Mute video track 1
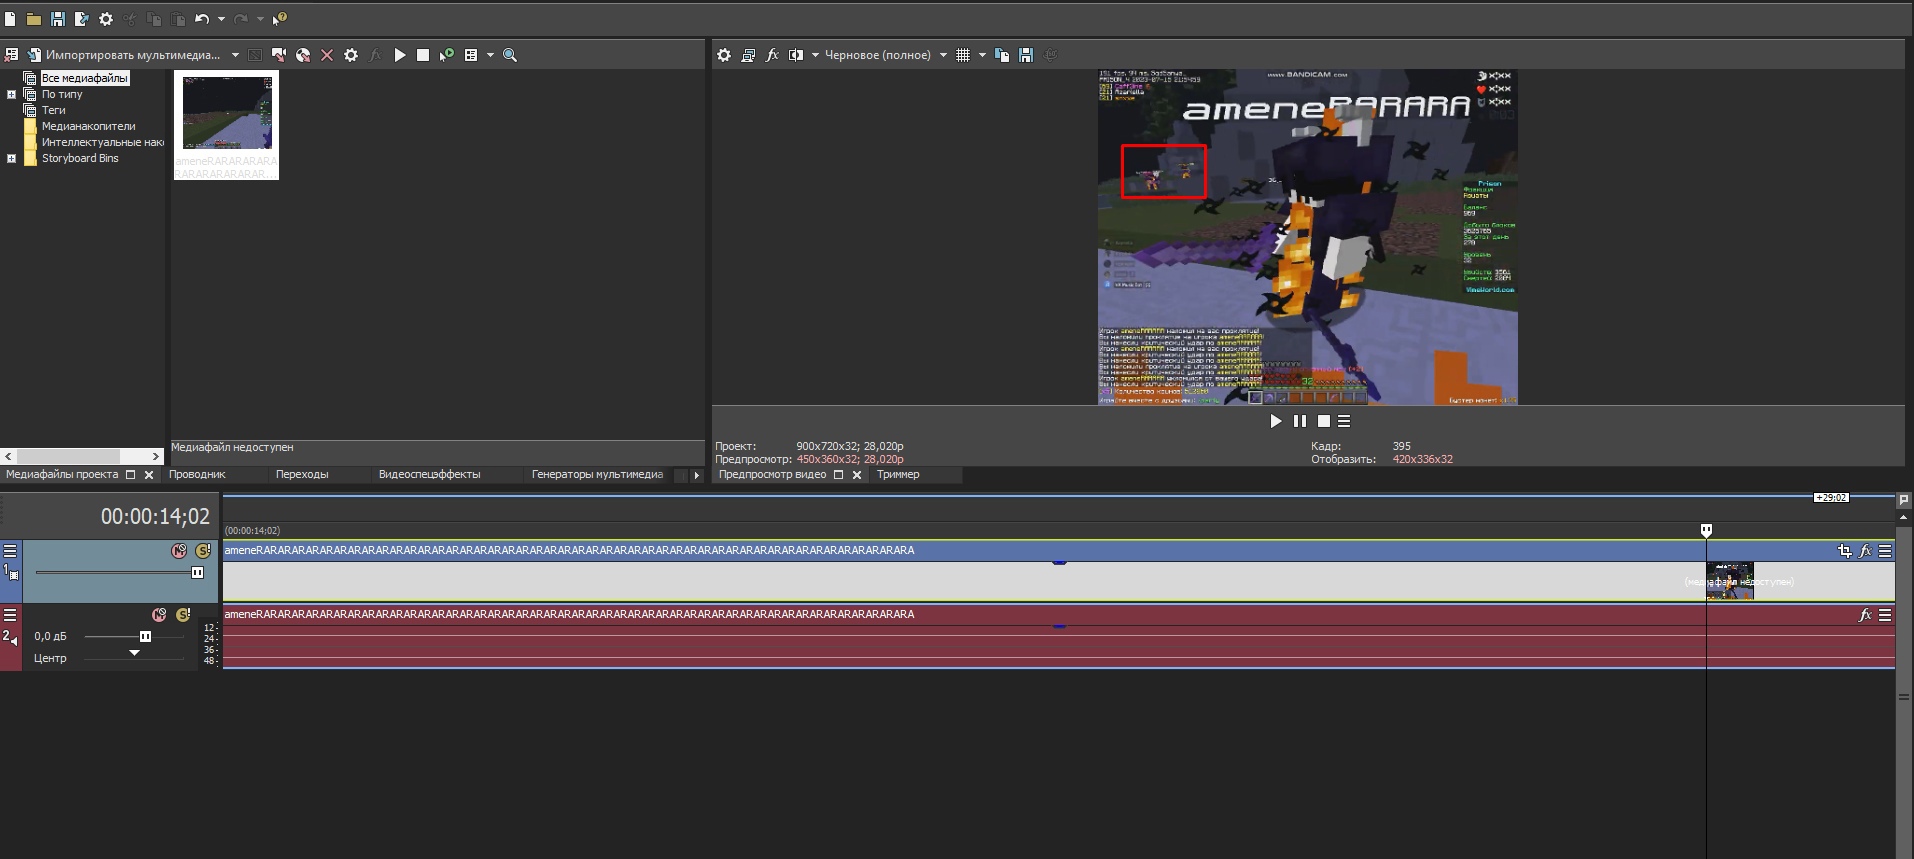 (x=179, y=551)
